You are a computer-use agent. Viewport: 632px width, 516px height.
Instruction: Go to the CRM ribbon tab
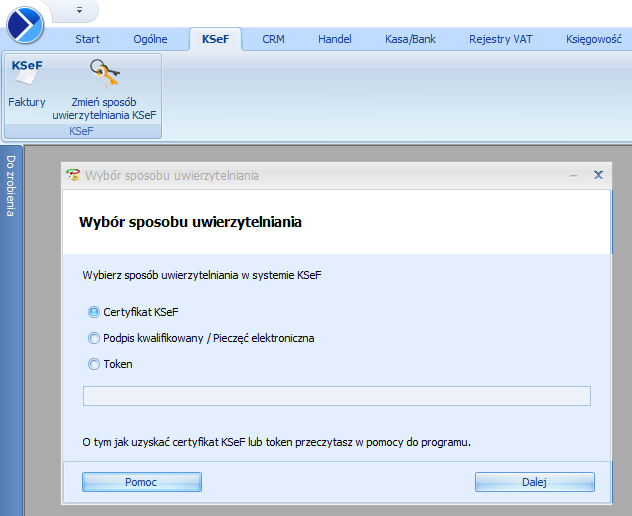[x=273, y=39]
